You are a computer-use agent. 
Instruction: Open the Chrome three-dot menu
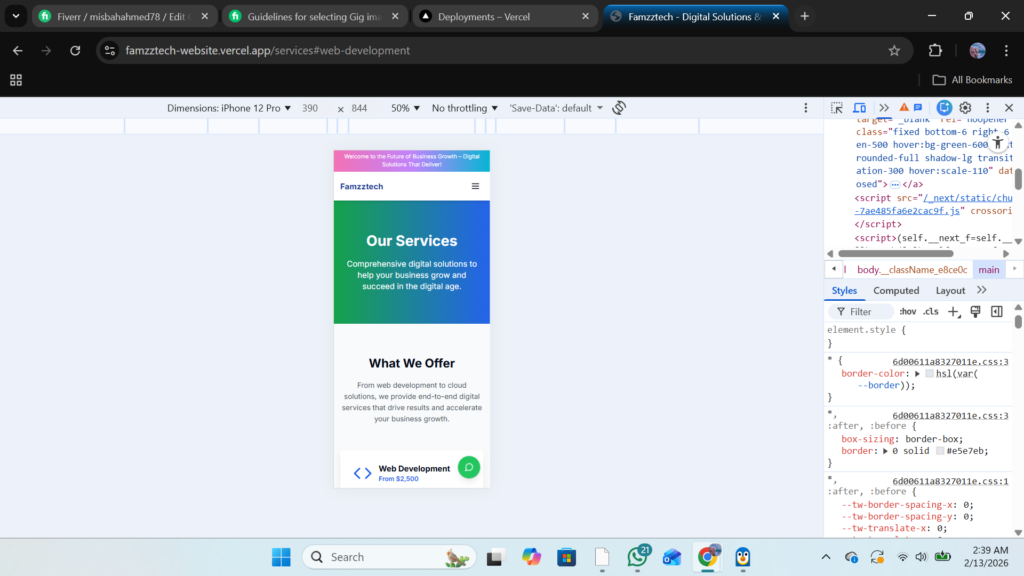[x=1006, y=50]
